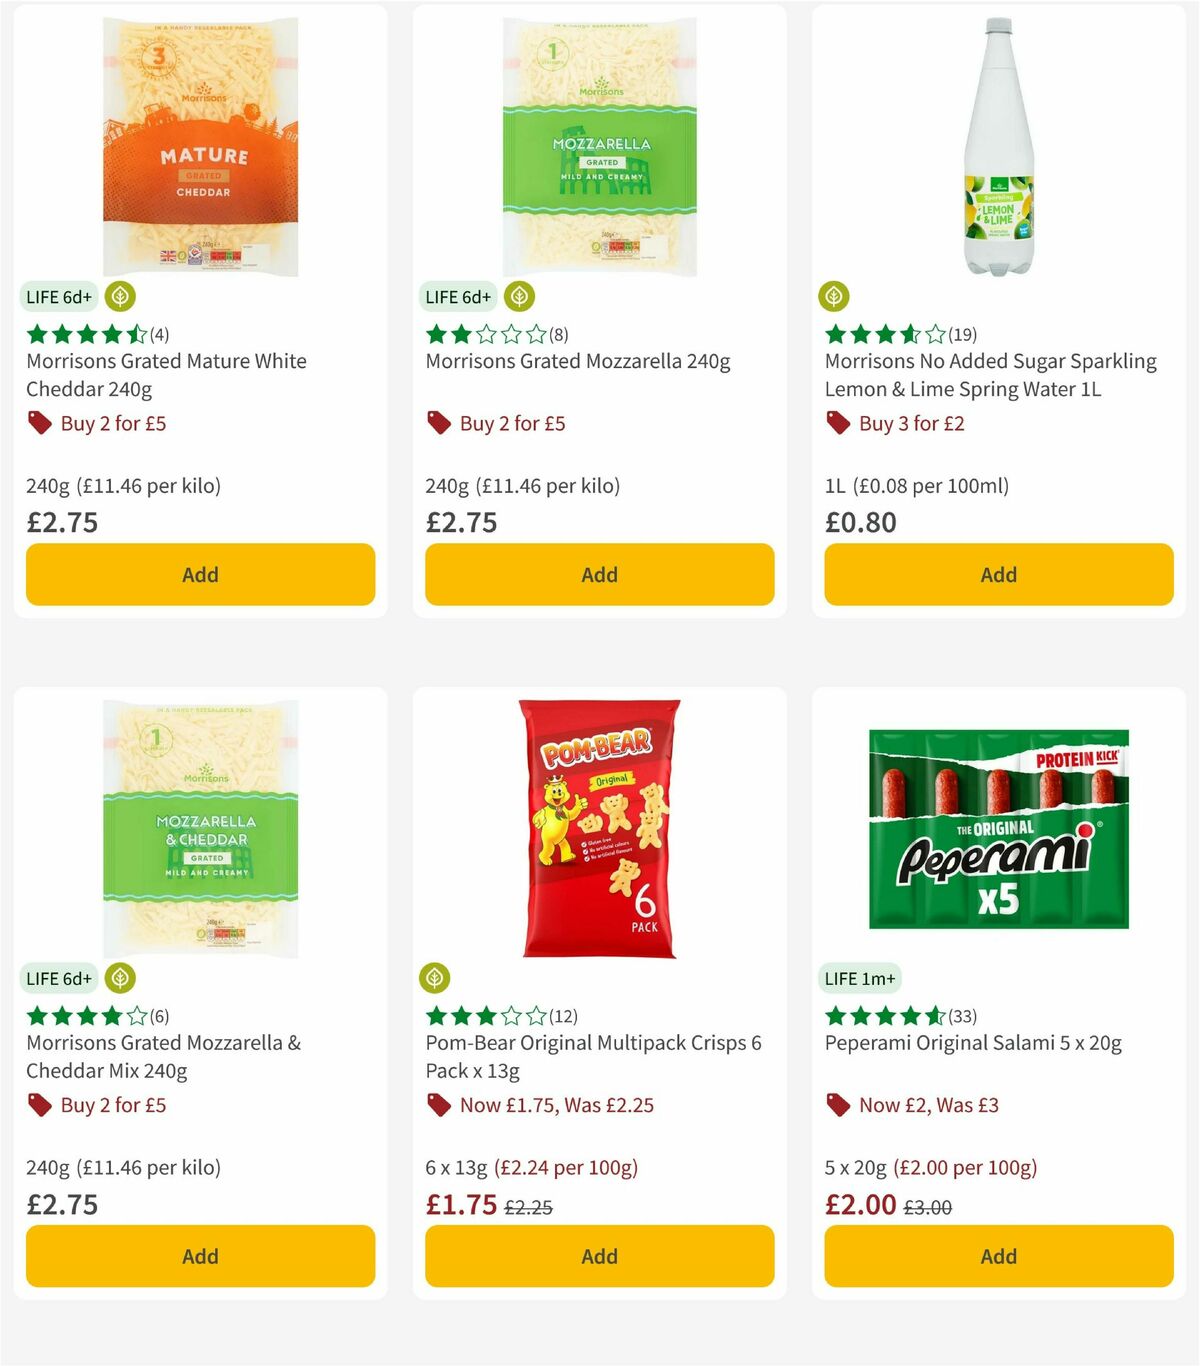This screenshot has height=1366, width=1200.
Task: Click the tag icon beside 'Now £1.75, Was £2.25'
Action: (x=438, y=1105)
